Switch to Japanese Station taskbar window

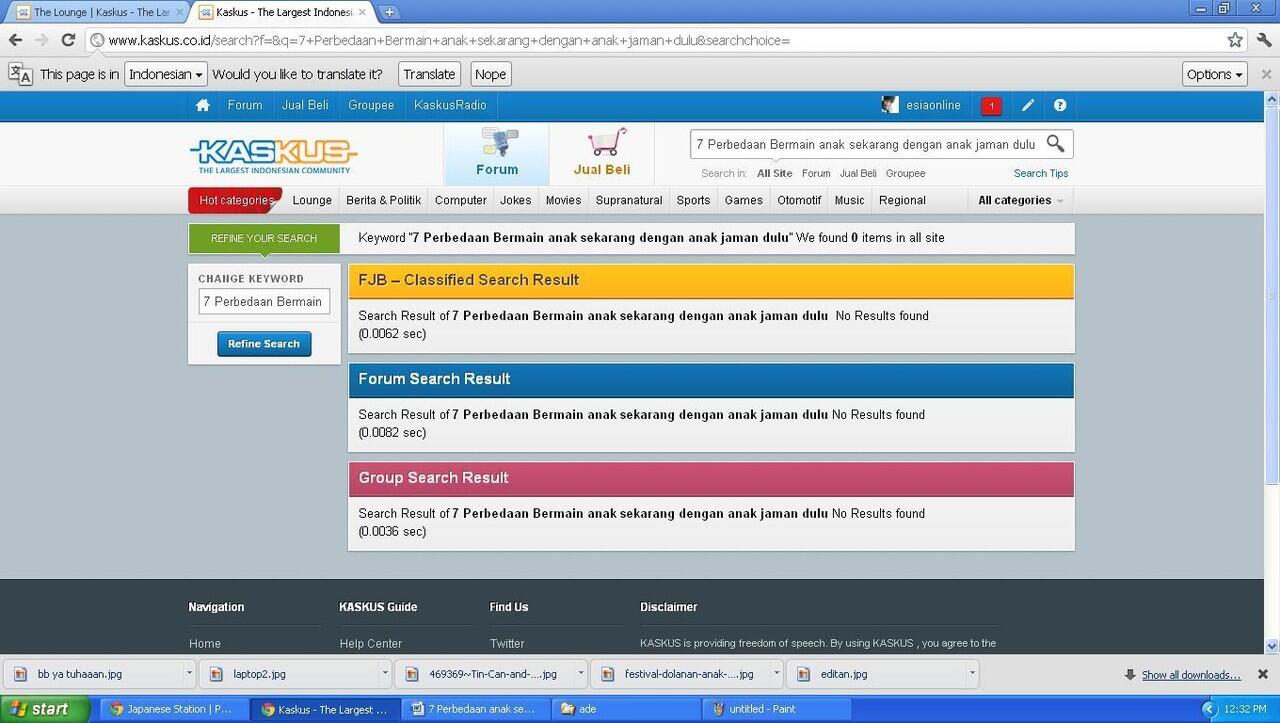(x=176, y=709)
